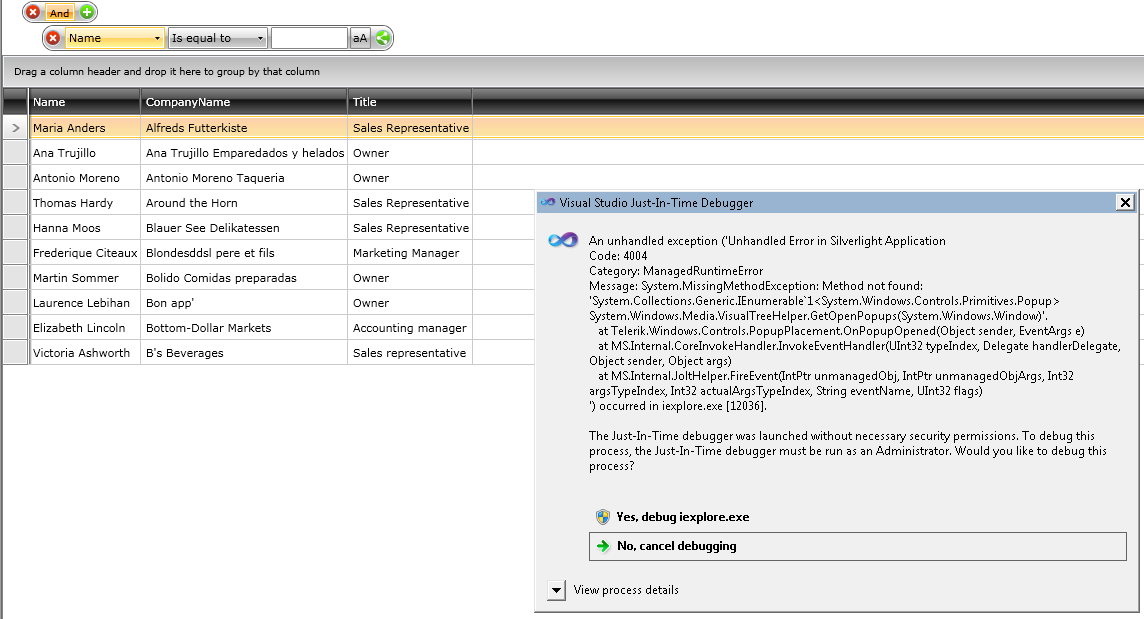
Task: Click the green arrow beside No cancel
Action: tap(603, 546)
